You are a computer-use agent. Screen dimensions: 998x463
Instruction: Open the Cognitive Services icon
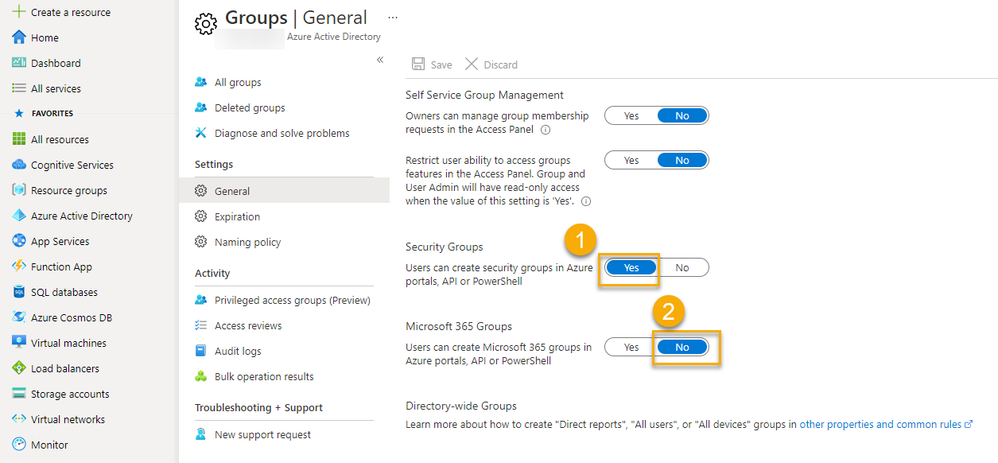tap(19, 165)
